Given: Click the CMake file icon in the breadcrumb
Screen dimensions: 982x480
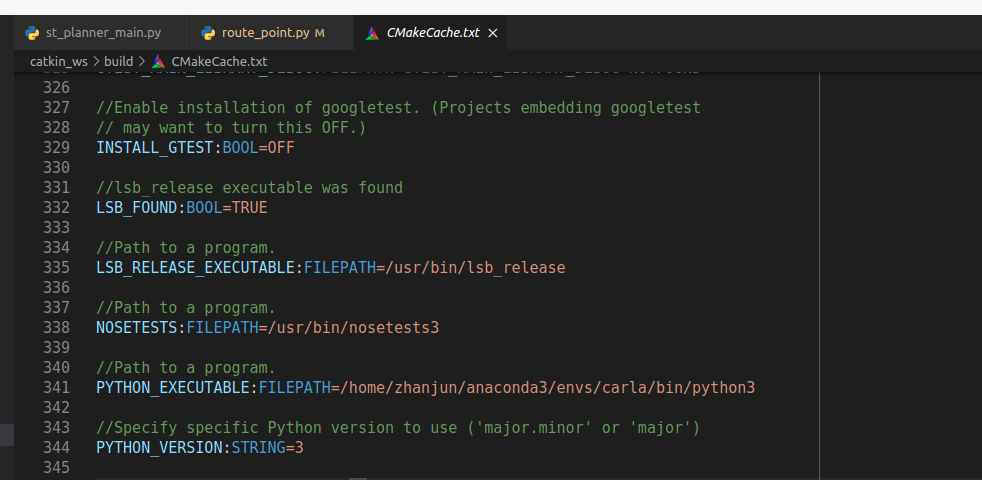Looking at the screenshot, I should (159, 61).
